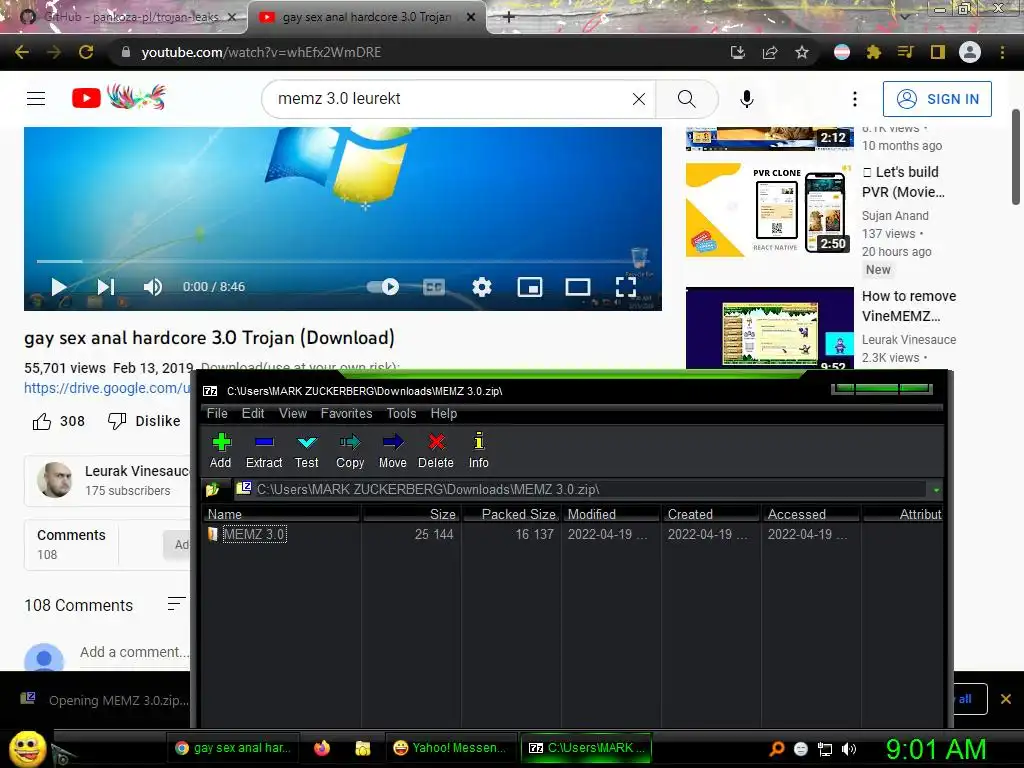Open Firefox from the taskbar
This screenshot has width=1024, height=768.
tap(322, 748)
